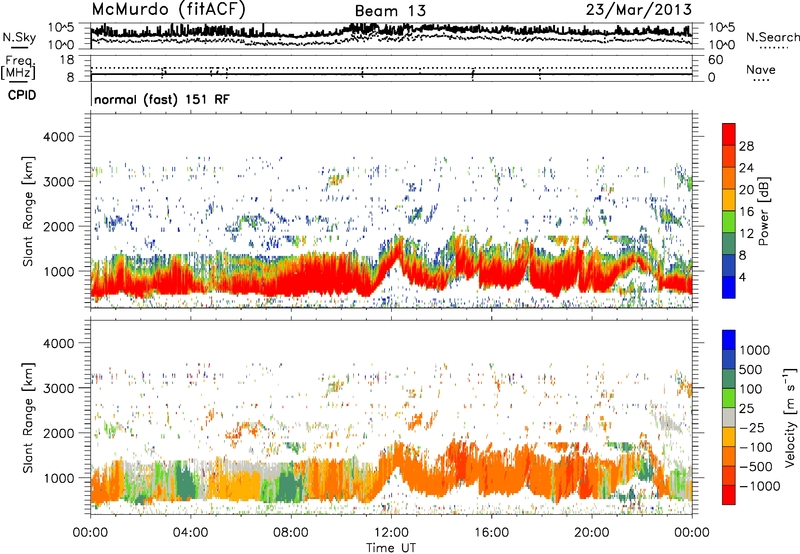
Task: Click the yellow velocity region near 06:00
Action: (x=237, y=486)
